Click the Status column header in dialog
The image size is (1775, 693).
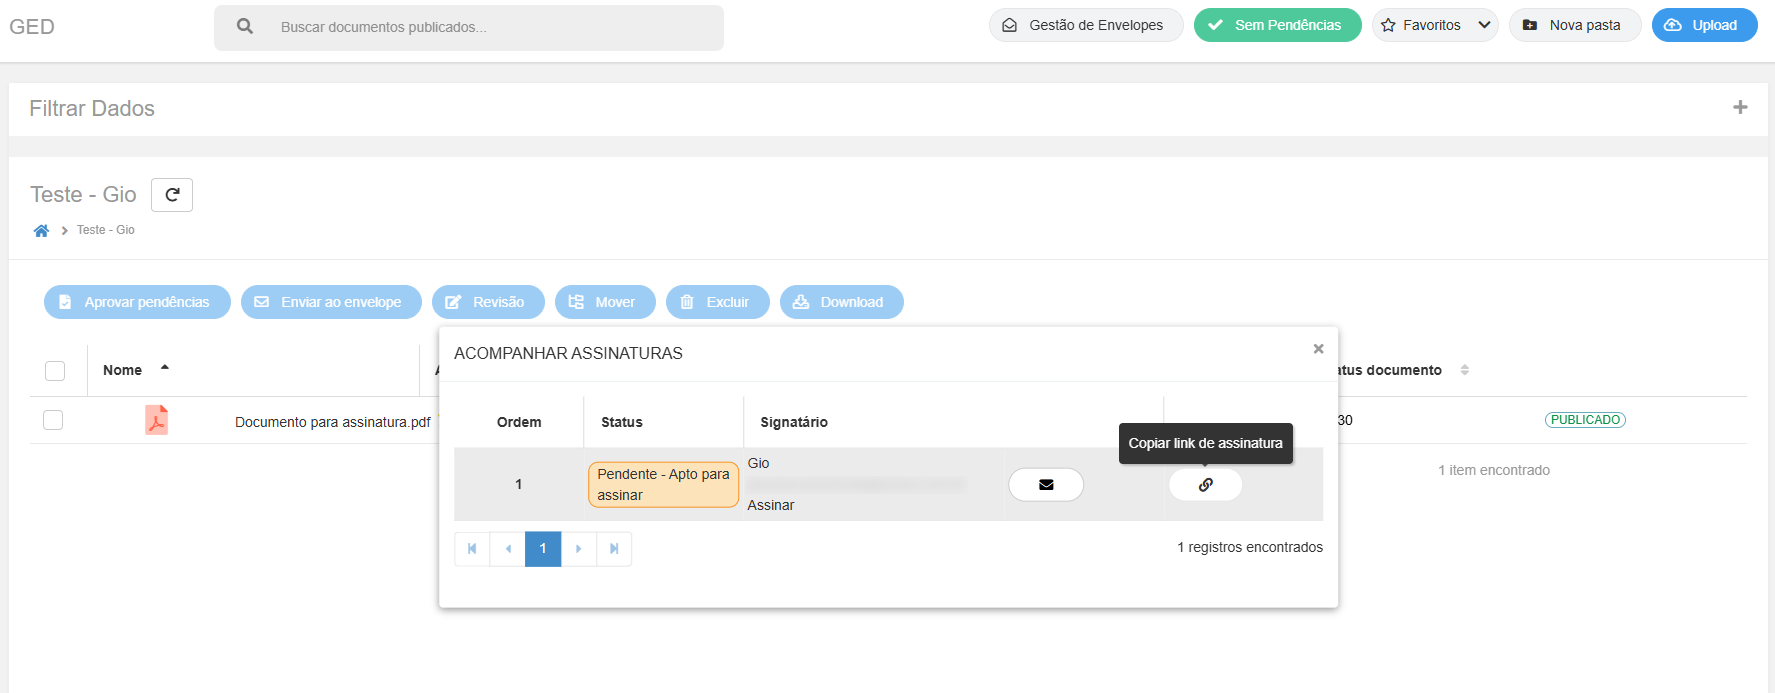622,422
